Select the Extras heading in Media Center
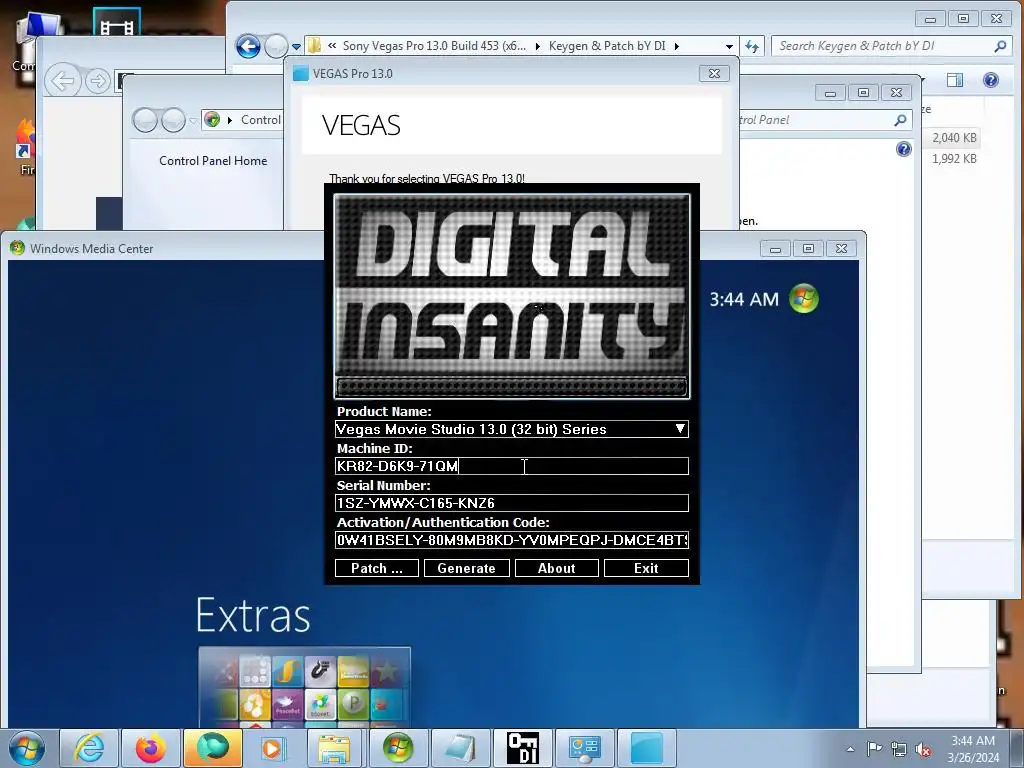 point(253,615)
